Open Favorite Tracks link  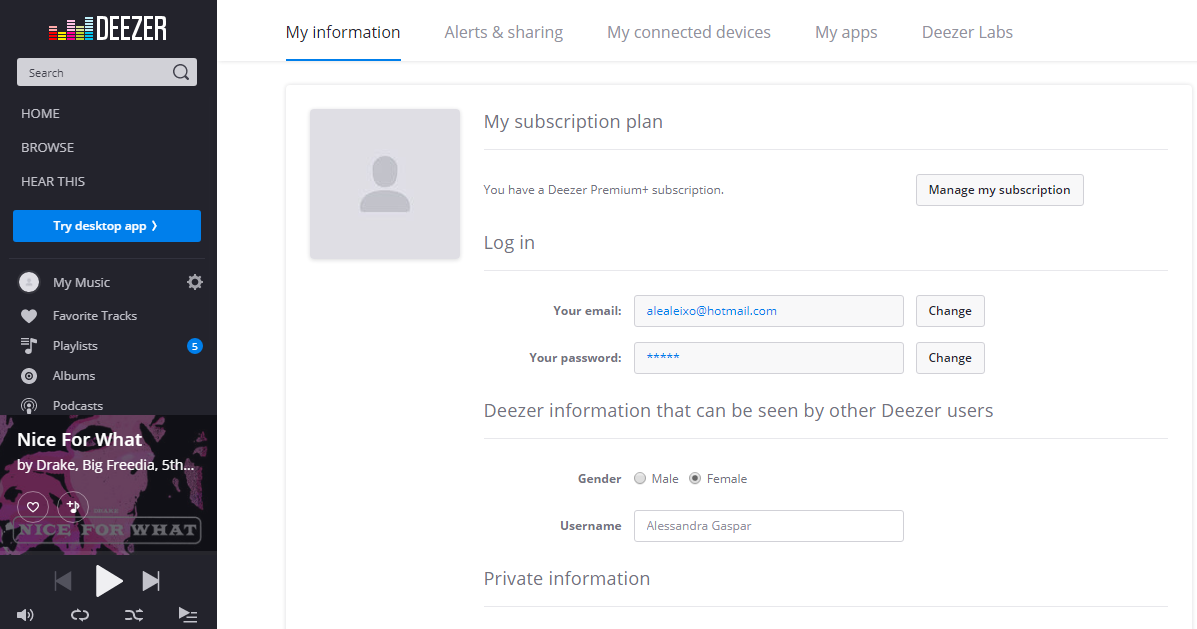click(x=95, y=316)
